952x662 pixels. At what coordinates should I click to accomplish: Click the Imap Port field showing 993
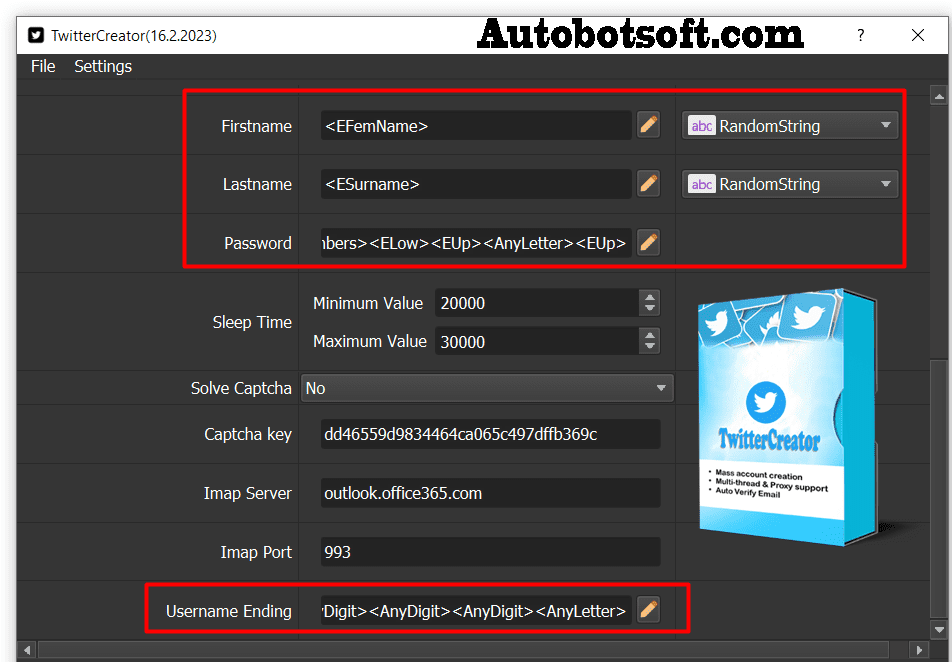coord(491,551)
